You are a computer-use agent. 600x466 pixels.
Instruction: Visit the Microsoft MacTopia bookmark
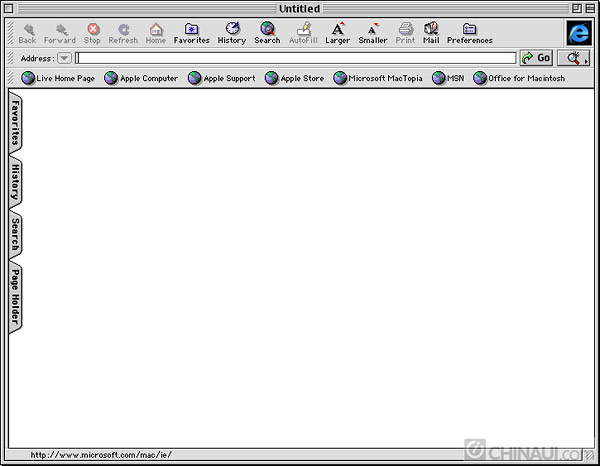[x=378, y=78]
